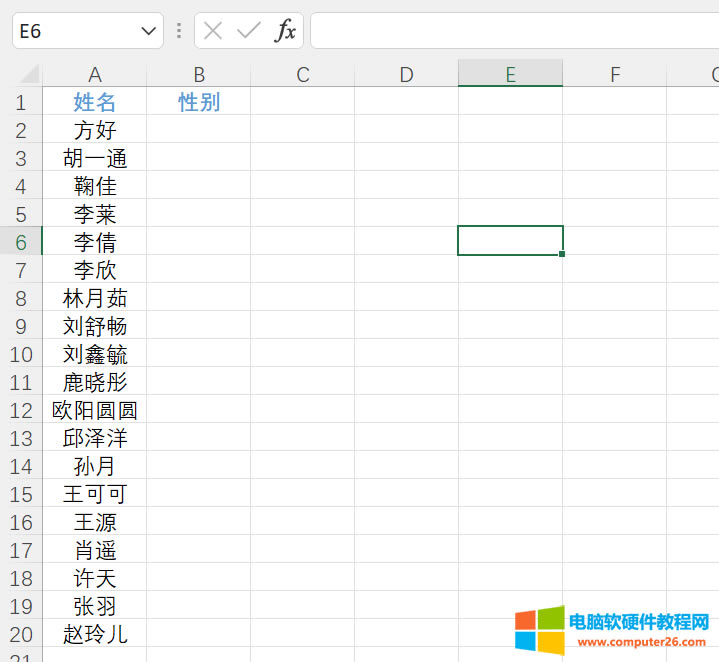This screenshot has height=662, width=719.
Task: Click the 性别 header cell
Action: point(199,102)
